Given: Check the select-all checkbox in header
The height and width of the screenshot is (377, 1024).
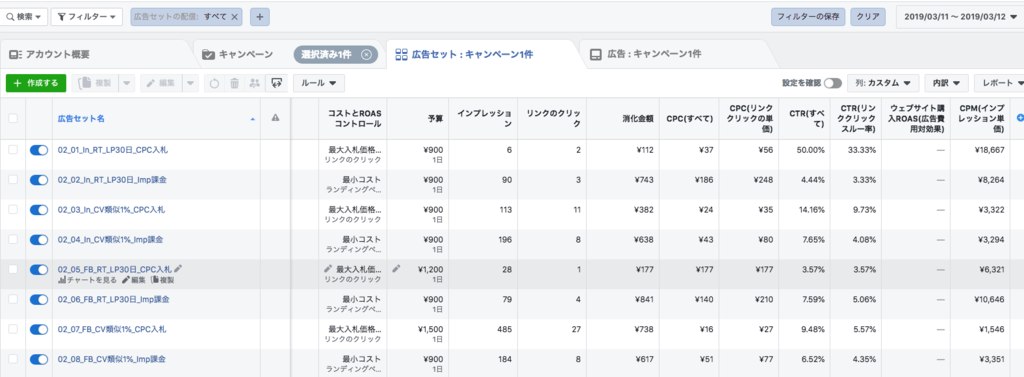Looking at the screenshot, I should [x=13, y=118].
